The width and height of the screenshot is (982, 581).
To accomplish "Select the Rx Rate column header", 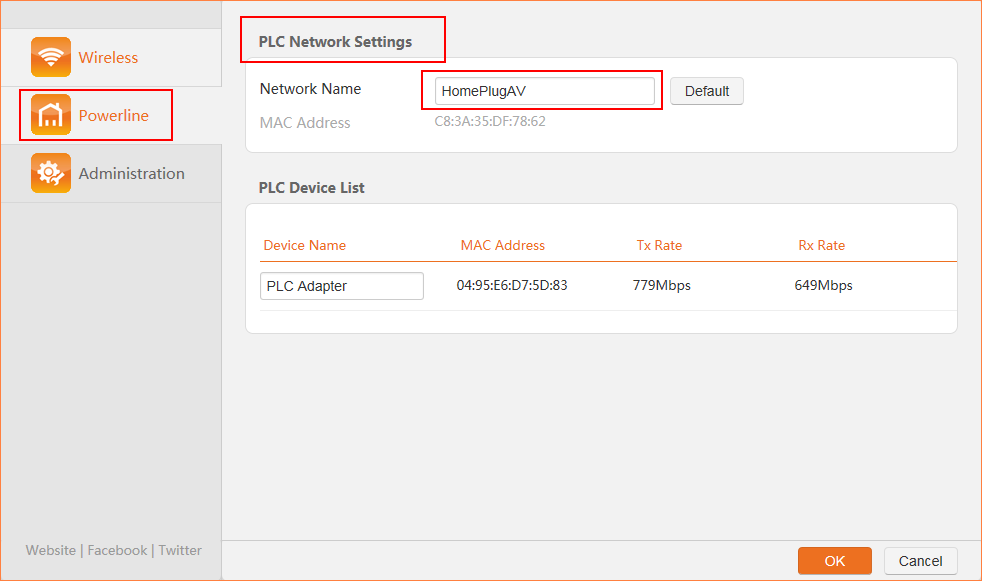I will 821,245.
